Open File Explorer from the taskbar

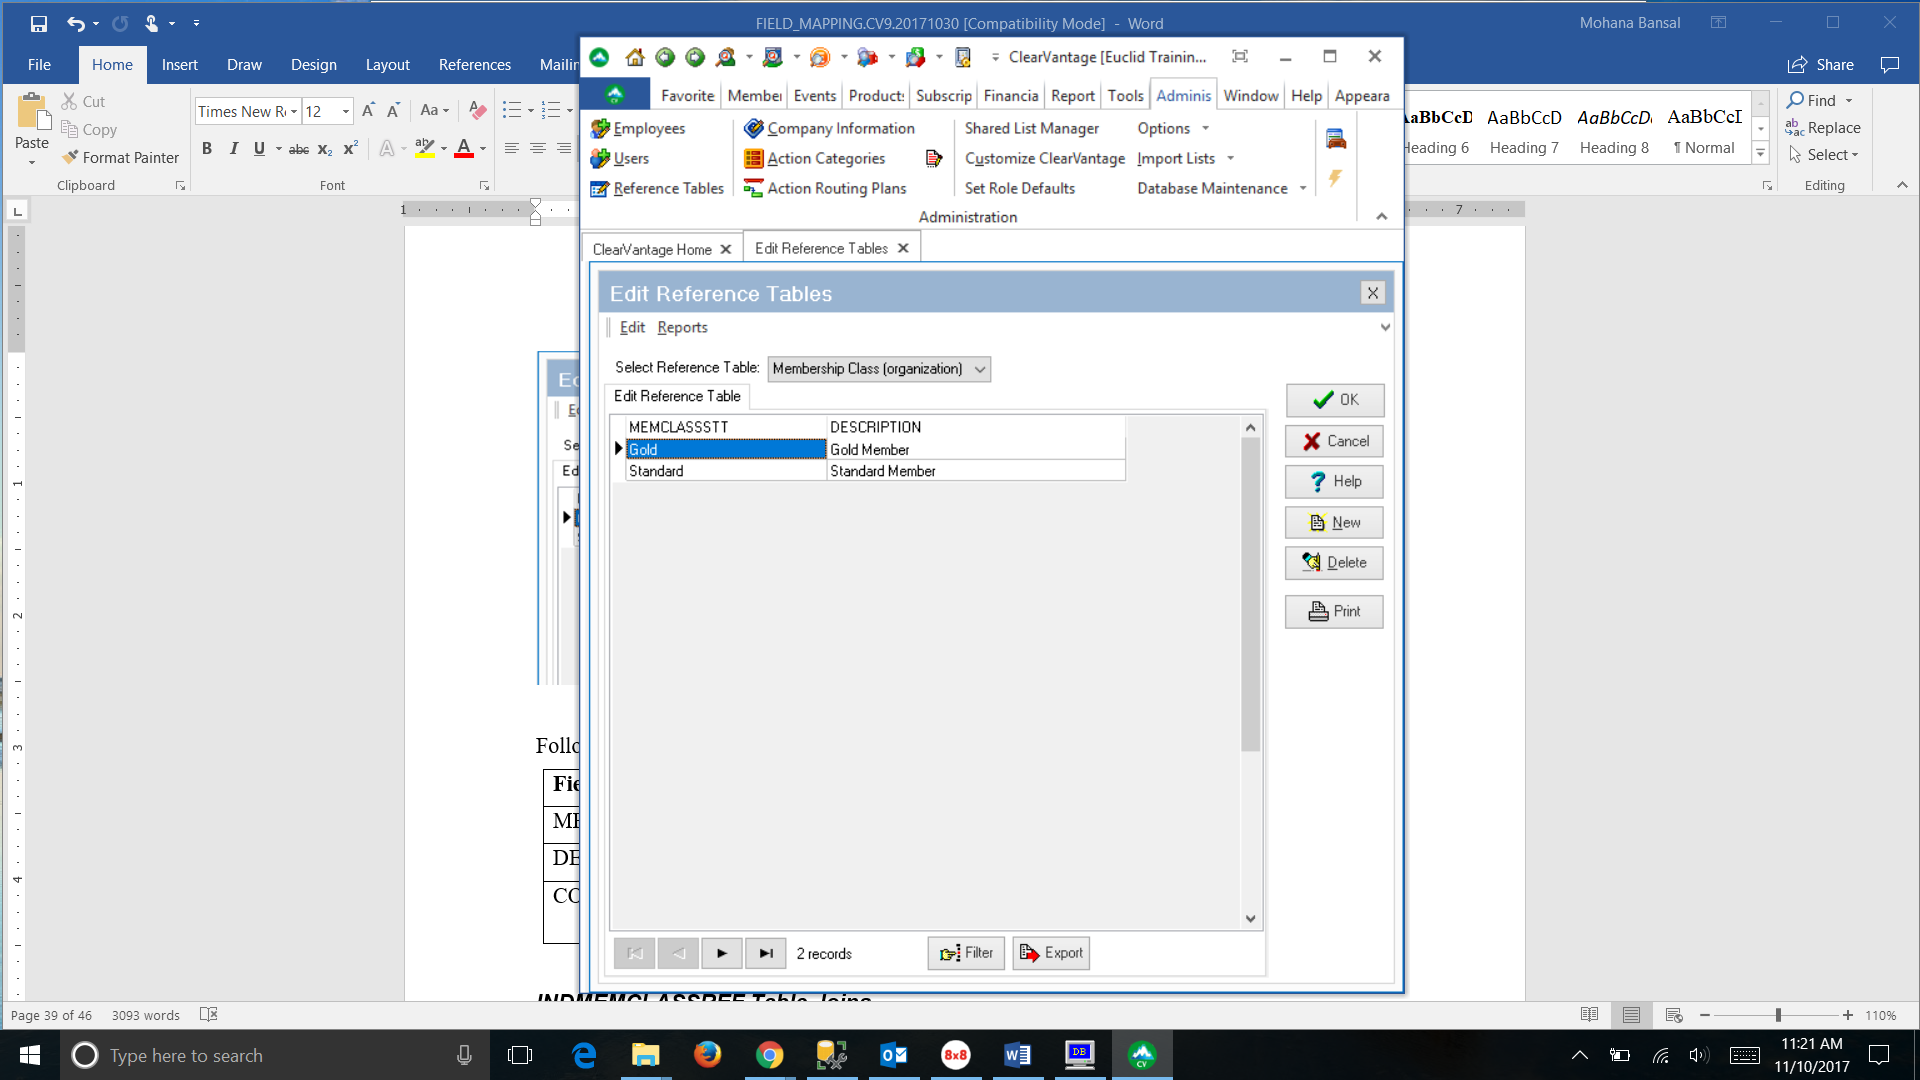(x=645, y=1055)
